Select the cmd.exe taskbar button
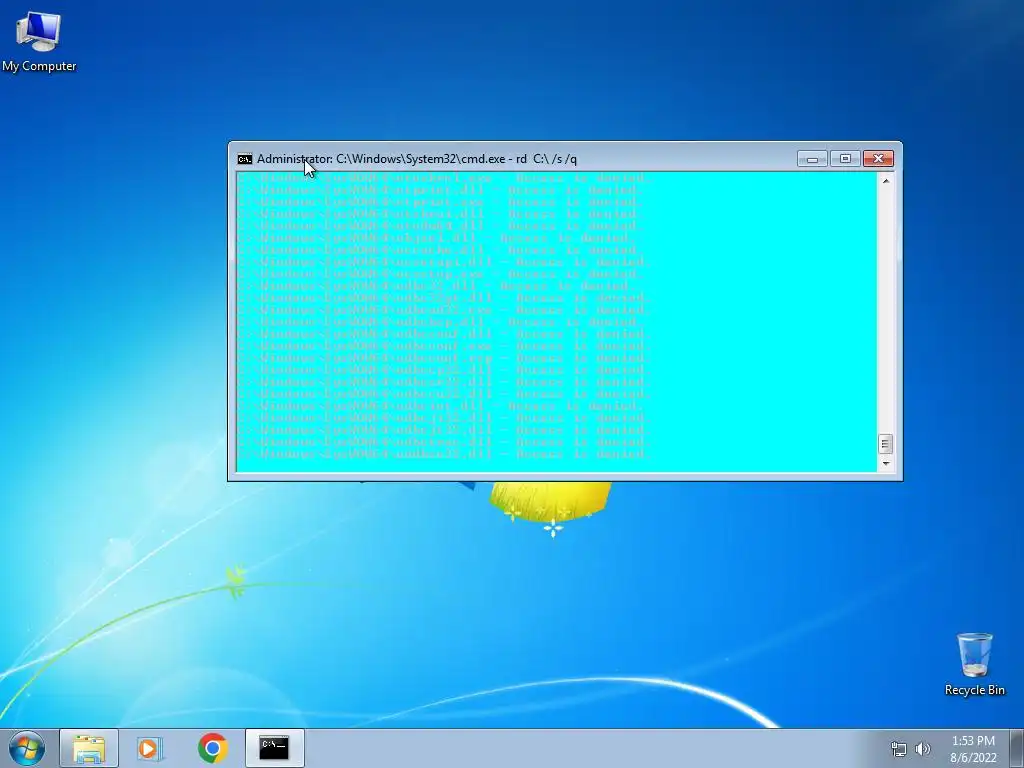Viewport: 1024px width, 768px height. 274,748
